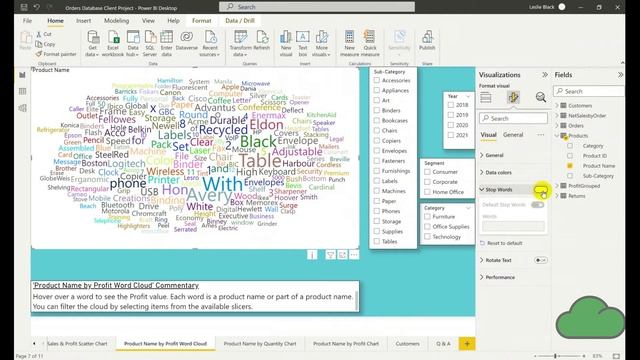Viewport: 640px width, 360px height.
Task: Select the General format tab
Action: 513,135
